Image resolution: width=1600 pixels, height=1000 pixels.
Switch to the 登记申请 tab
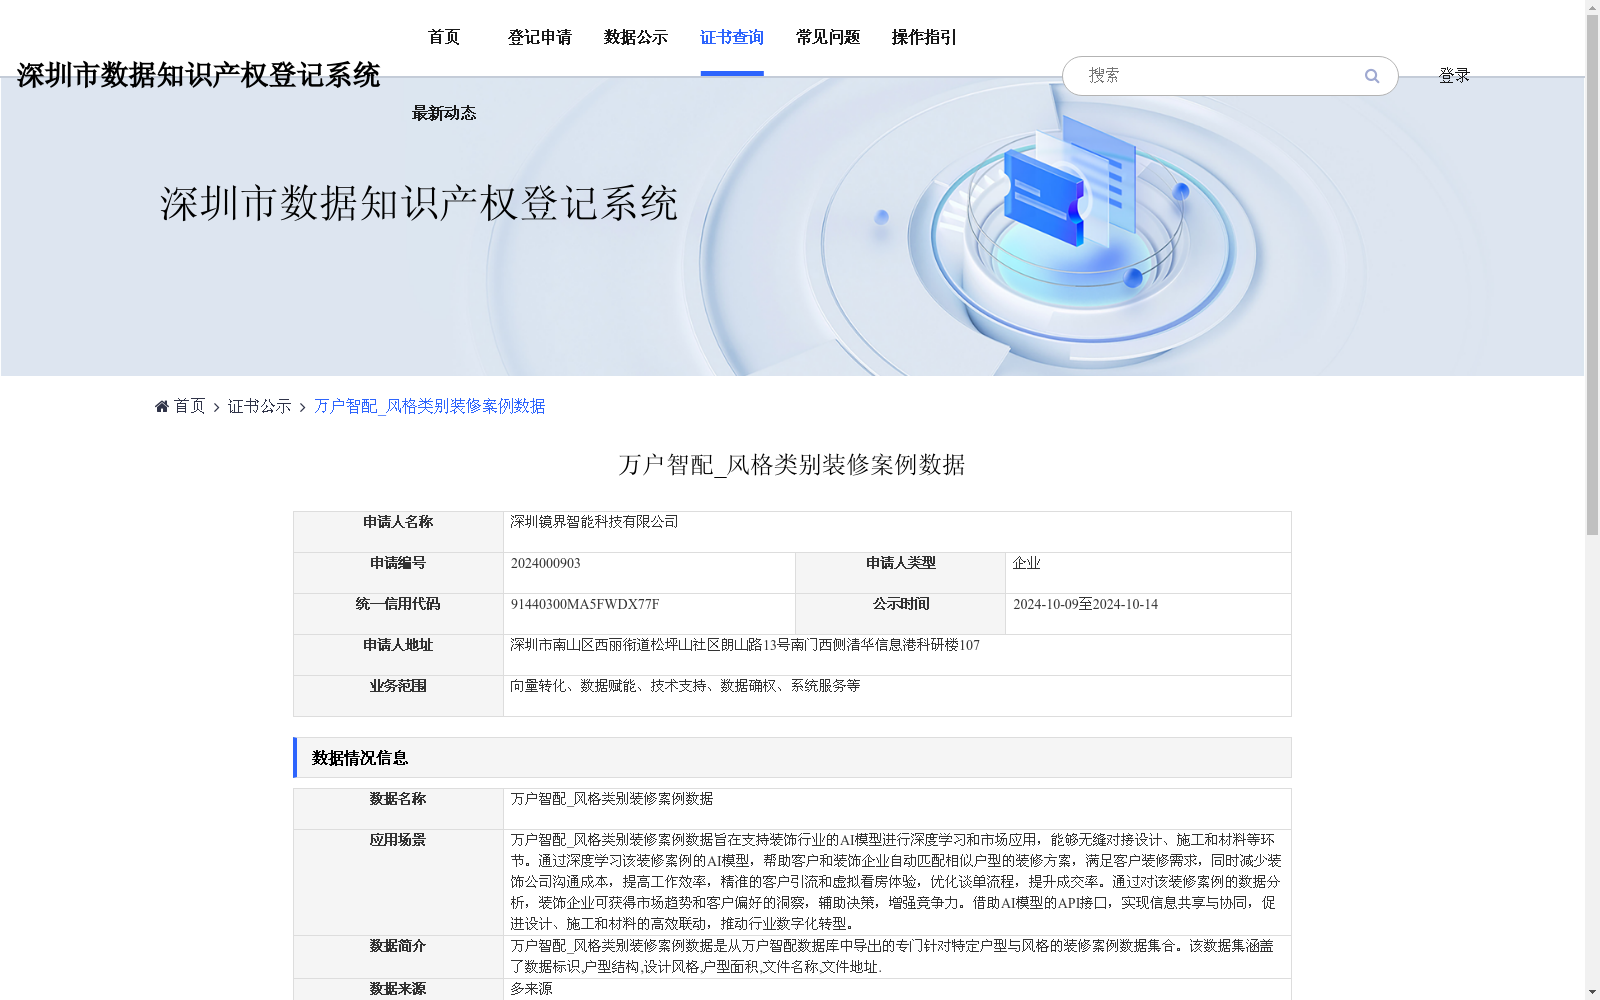[540, 37]
